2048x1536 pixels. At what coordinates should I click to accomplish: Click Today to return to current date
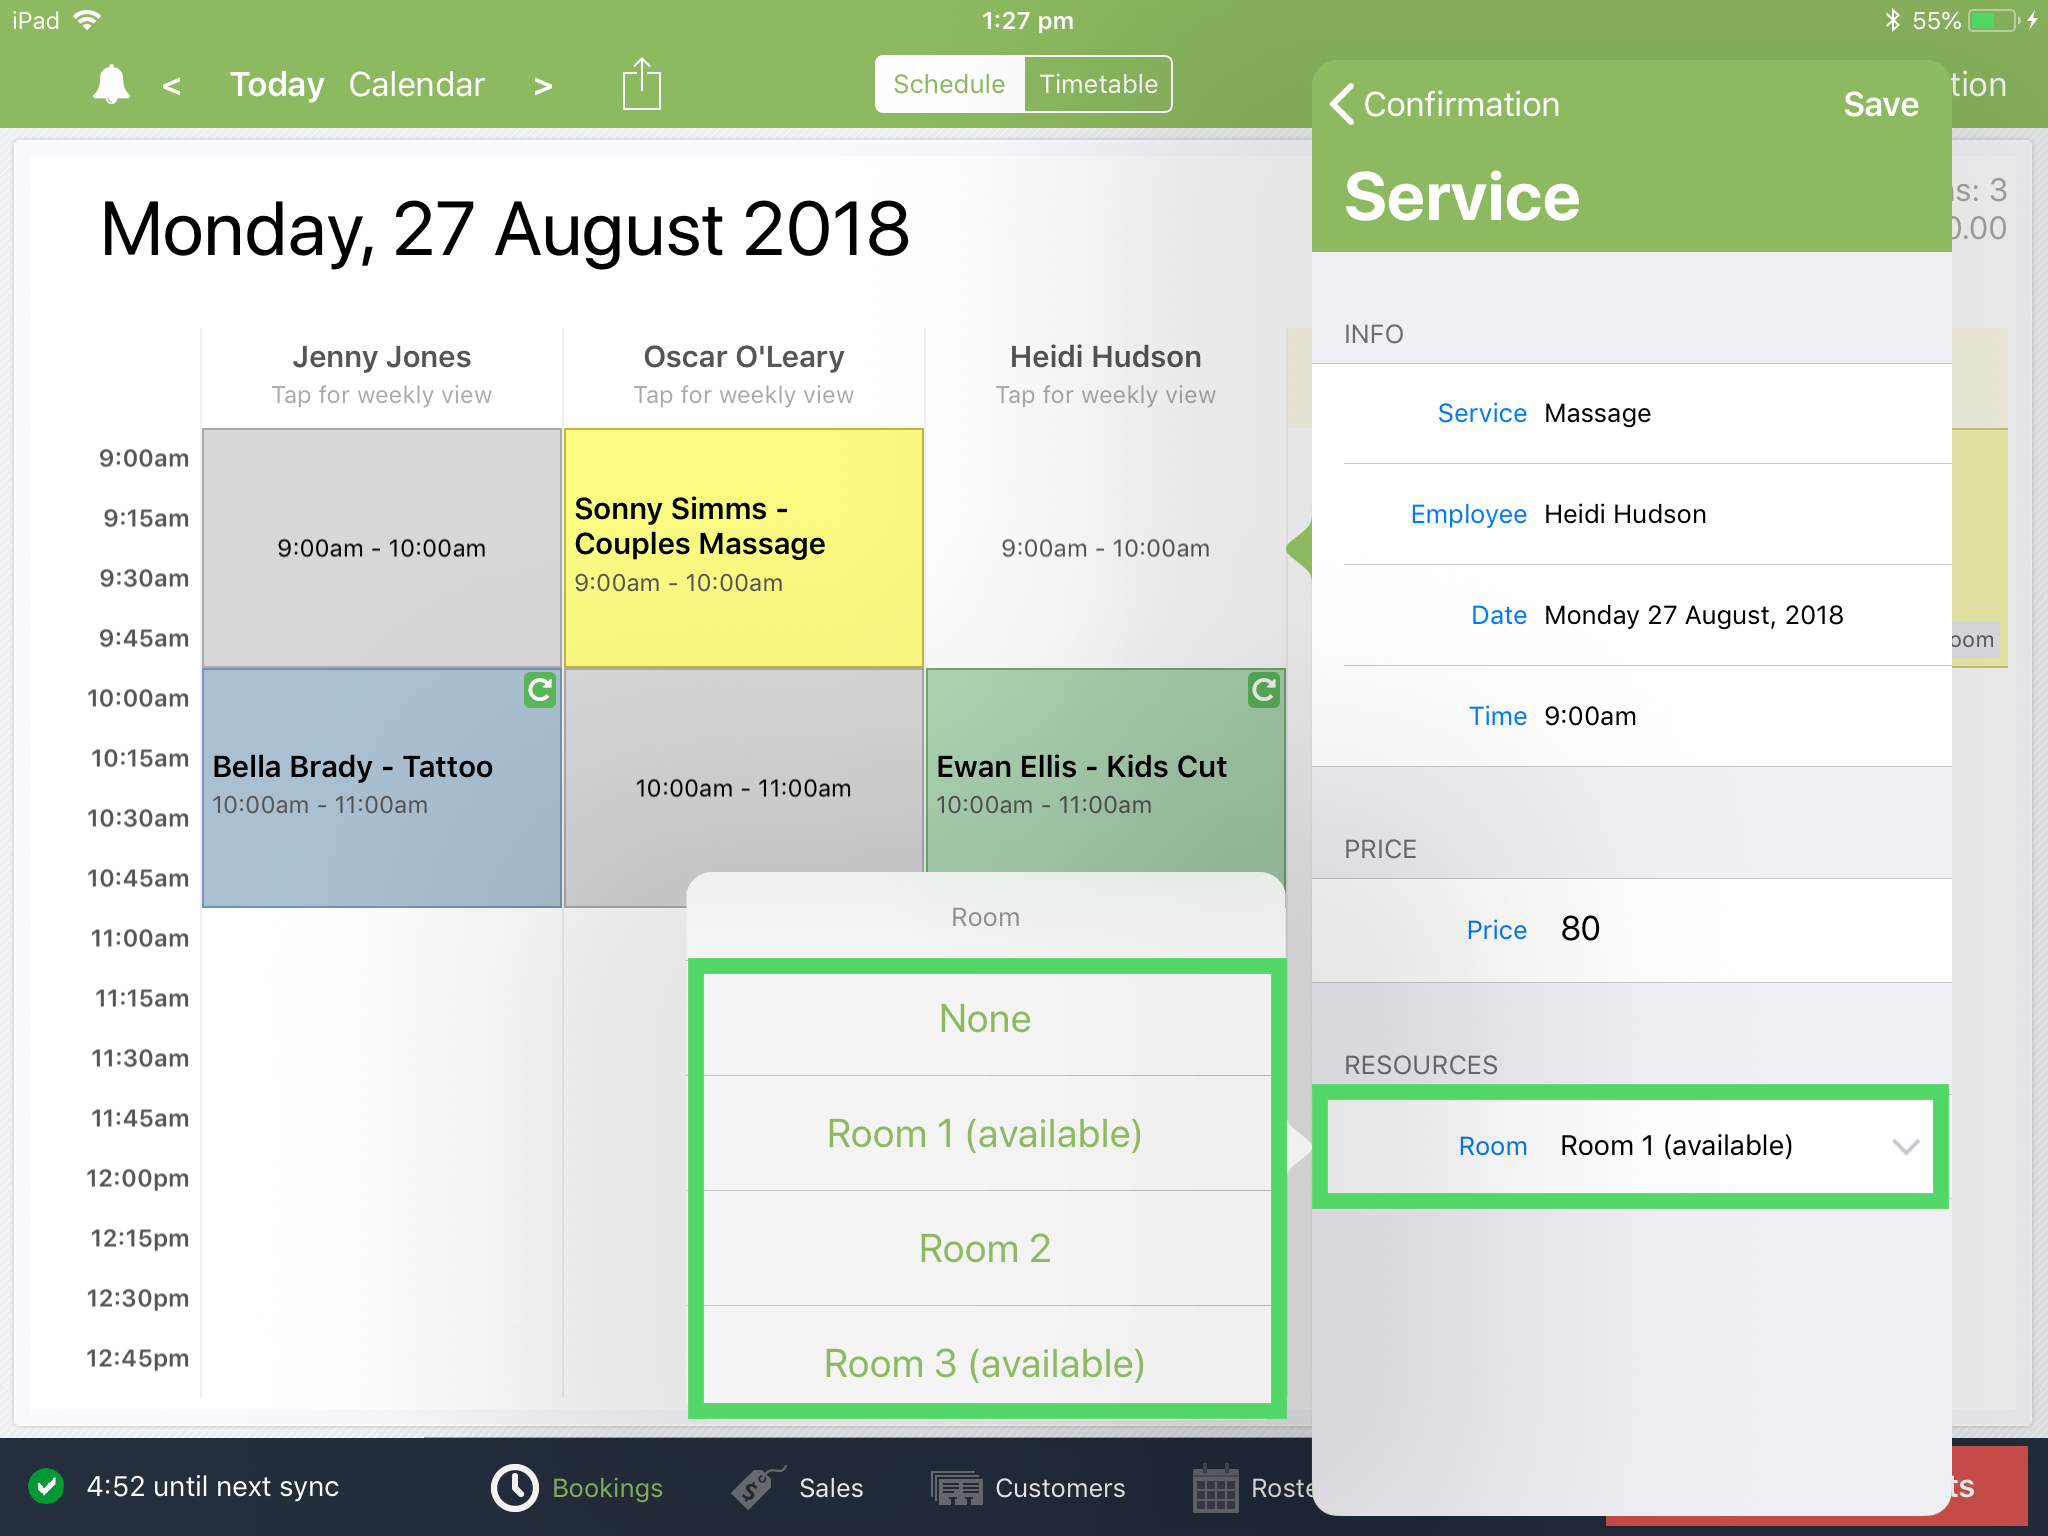coord(276,84)
